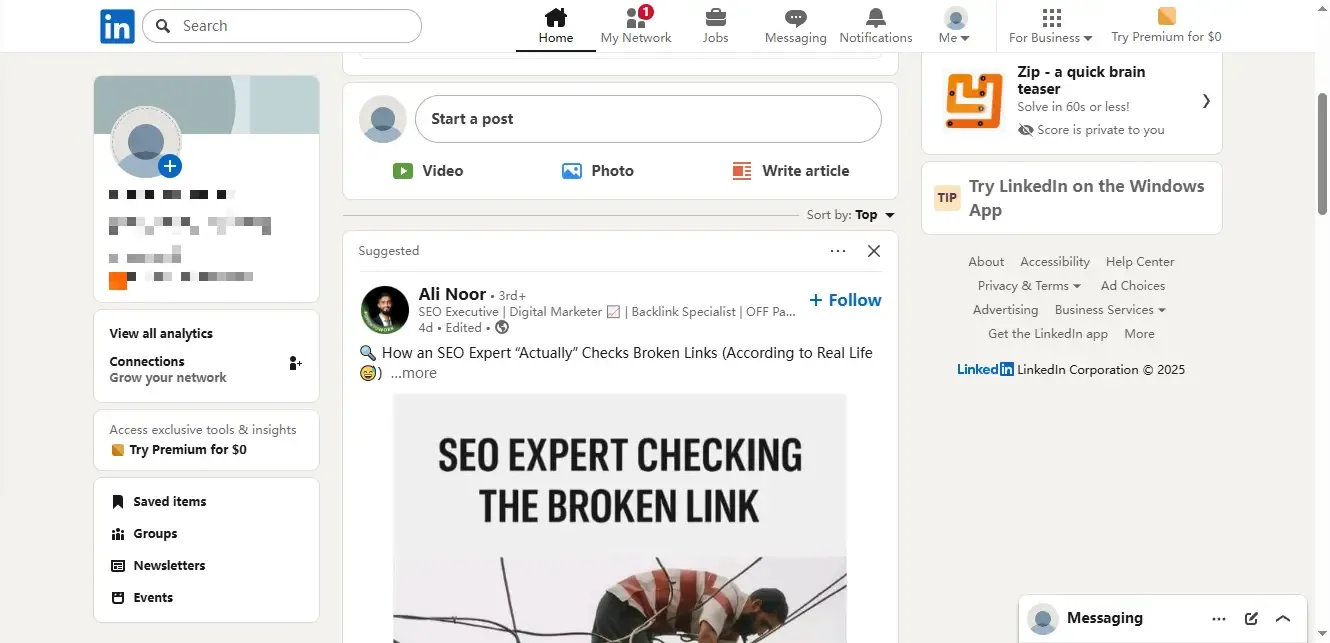The width and height of the screenshot is (1330, 643).
Task: Expand the Me profile dropdown
Action: [956, 26]
